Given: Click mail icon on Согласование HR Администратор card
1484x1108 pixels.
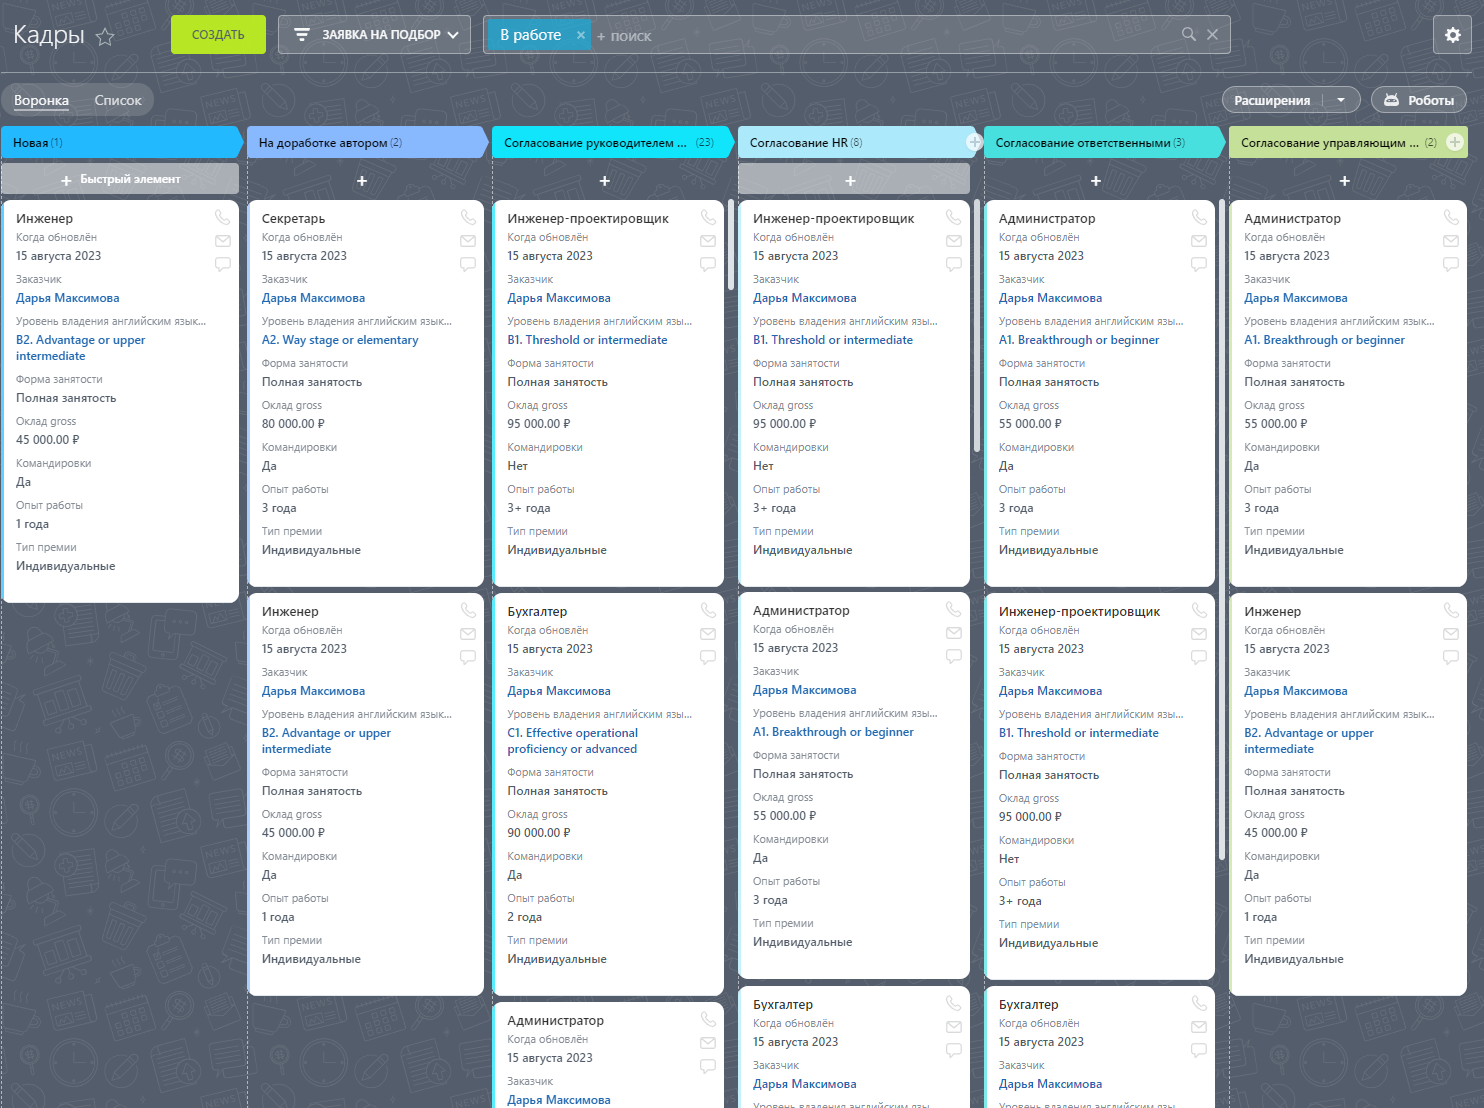Looking at the screenshot, I should [x=954, y=633].
